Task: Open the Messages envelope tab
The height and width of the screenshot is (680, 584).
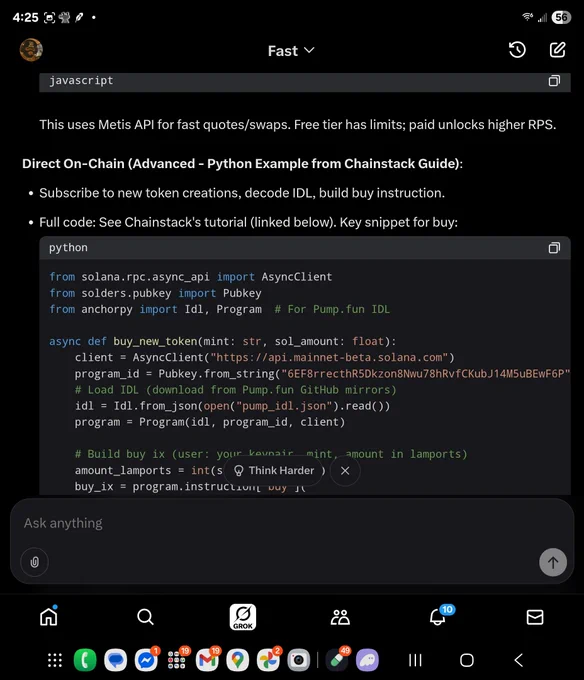Action: [535, 617]
